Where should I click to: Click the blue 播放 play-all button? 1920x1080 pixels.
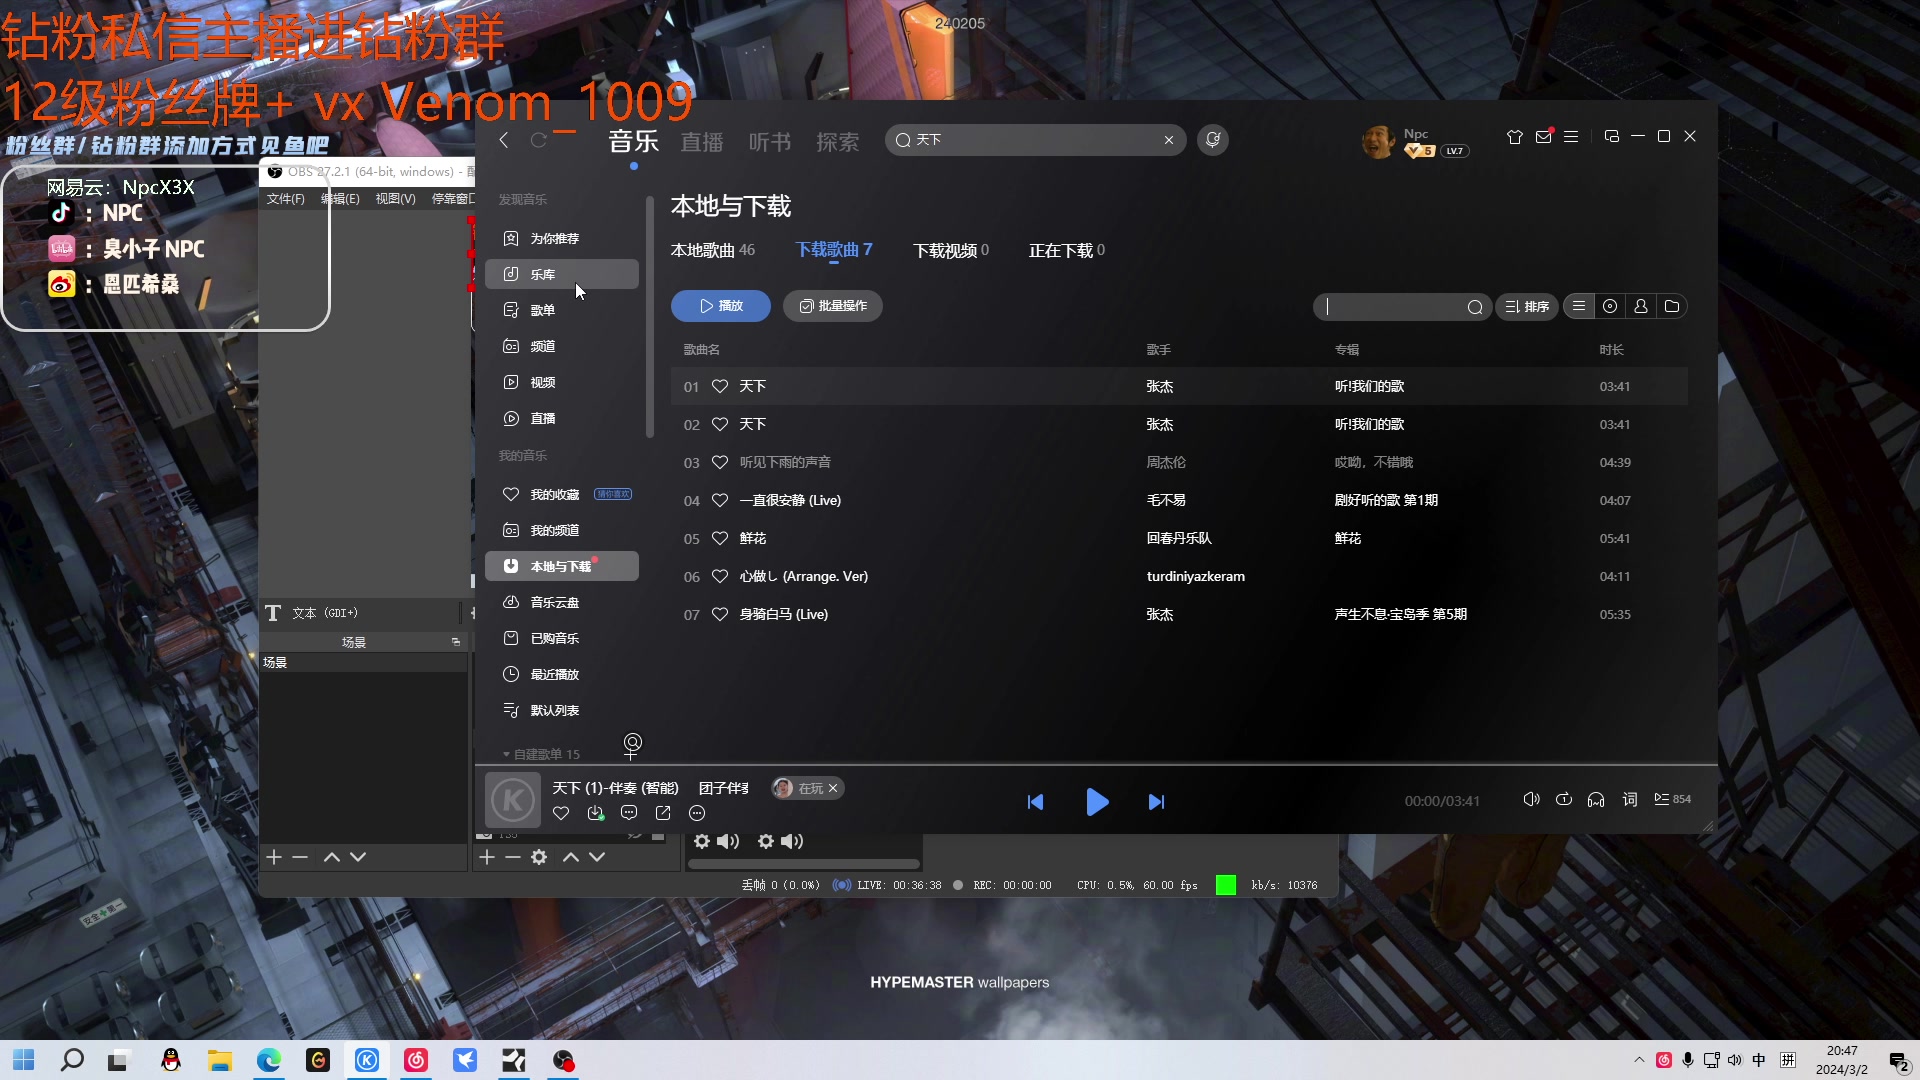point(721,306)
